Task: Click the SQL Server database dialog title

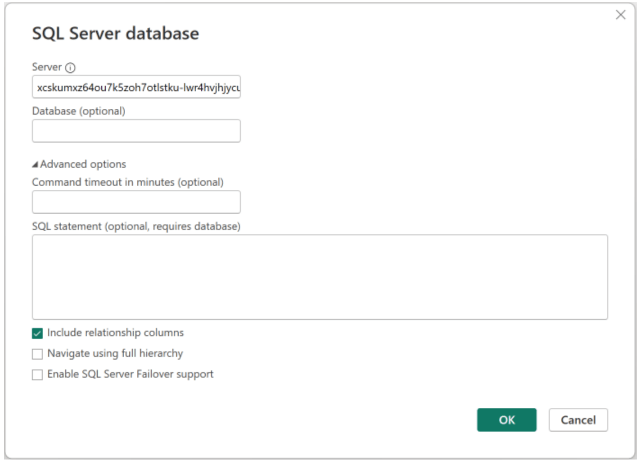Action: [x=115, y=33]
